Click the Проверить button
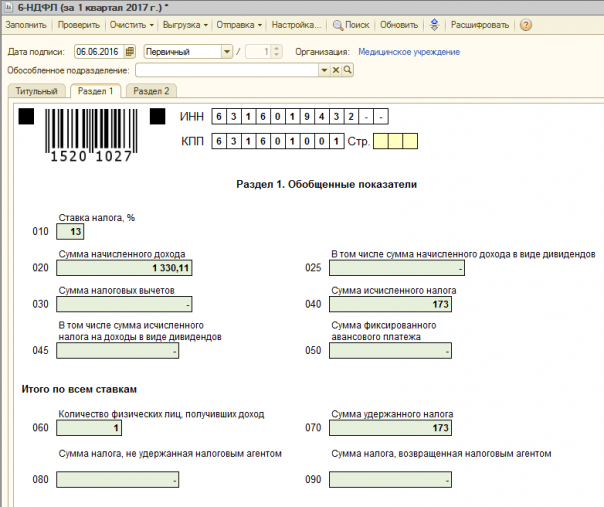The height and width of the screenshot is (507, 604). pos(77,24)
